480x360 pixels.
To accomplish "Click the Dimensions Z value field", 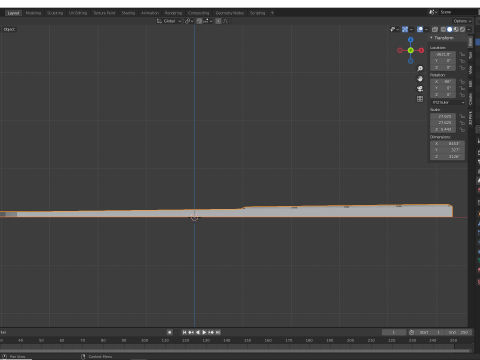I will pos(447,157).
